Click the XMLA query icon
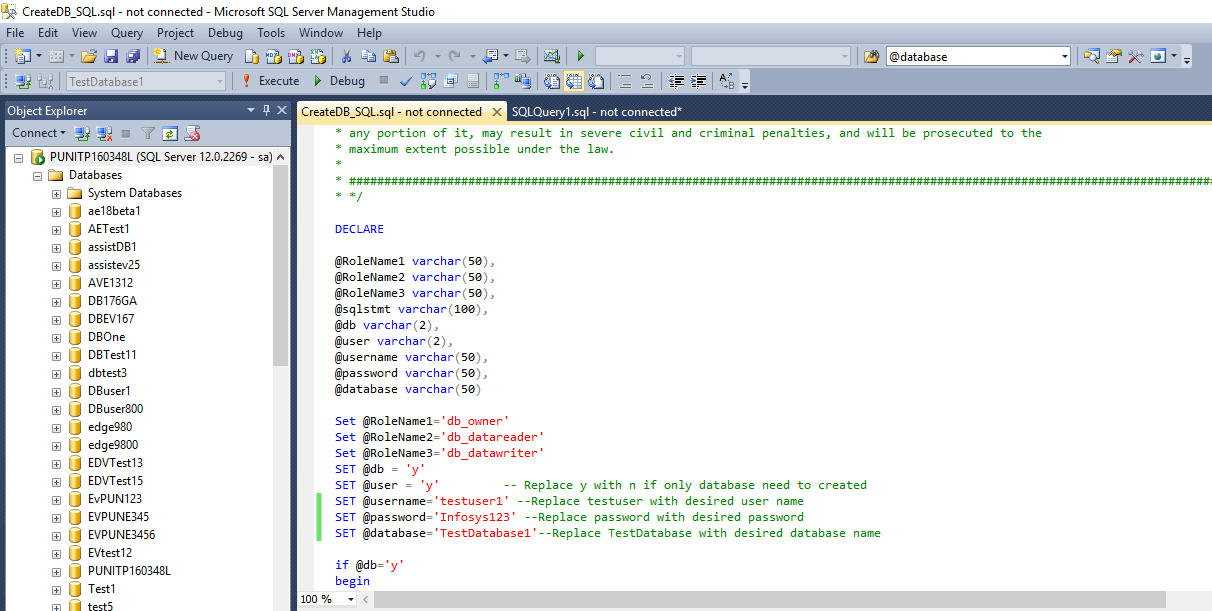 point(318,56)
